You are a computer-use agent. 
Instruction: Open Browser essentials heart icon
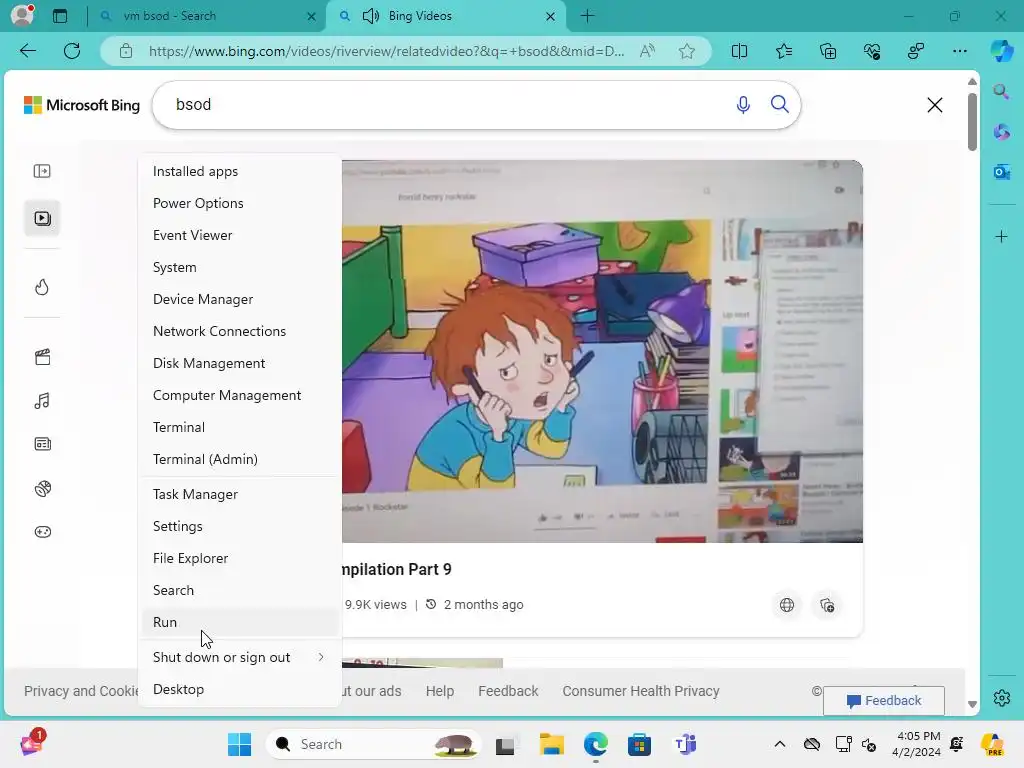872,51
